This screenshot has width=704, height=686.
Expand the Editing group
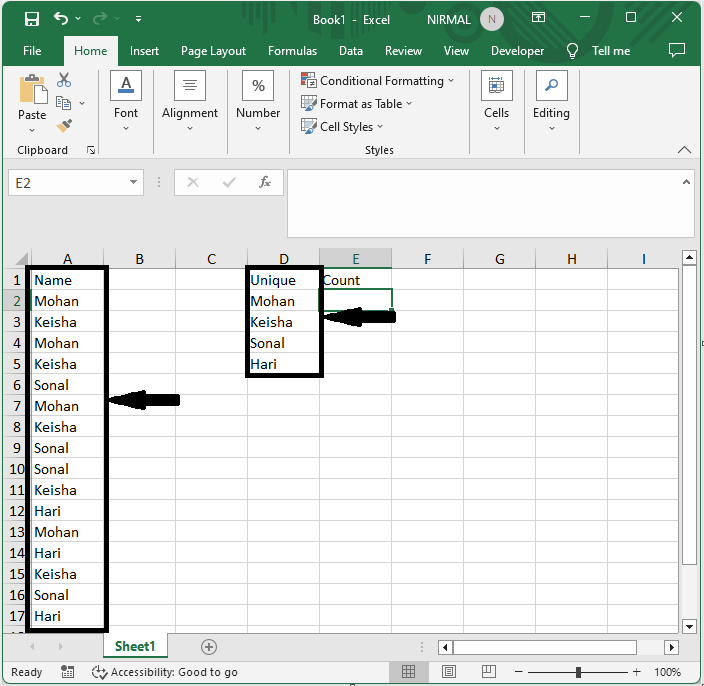point(551,101)
